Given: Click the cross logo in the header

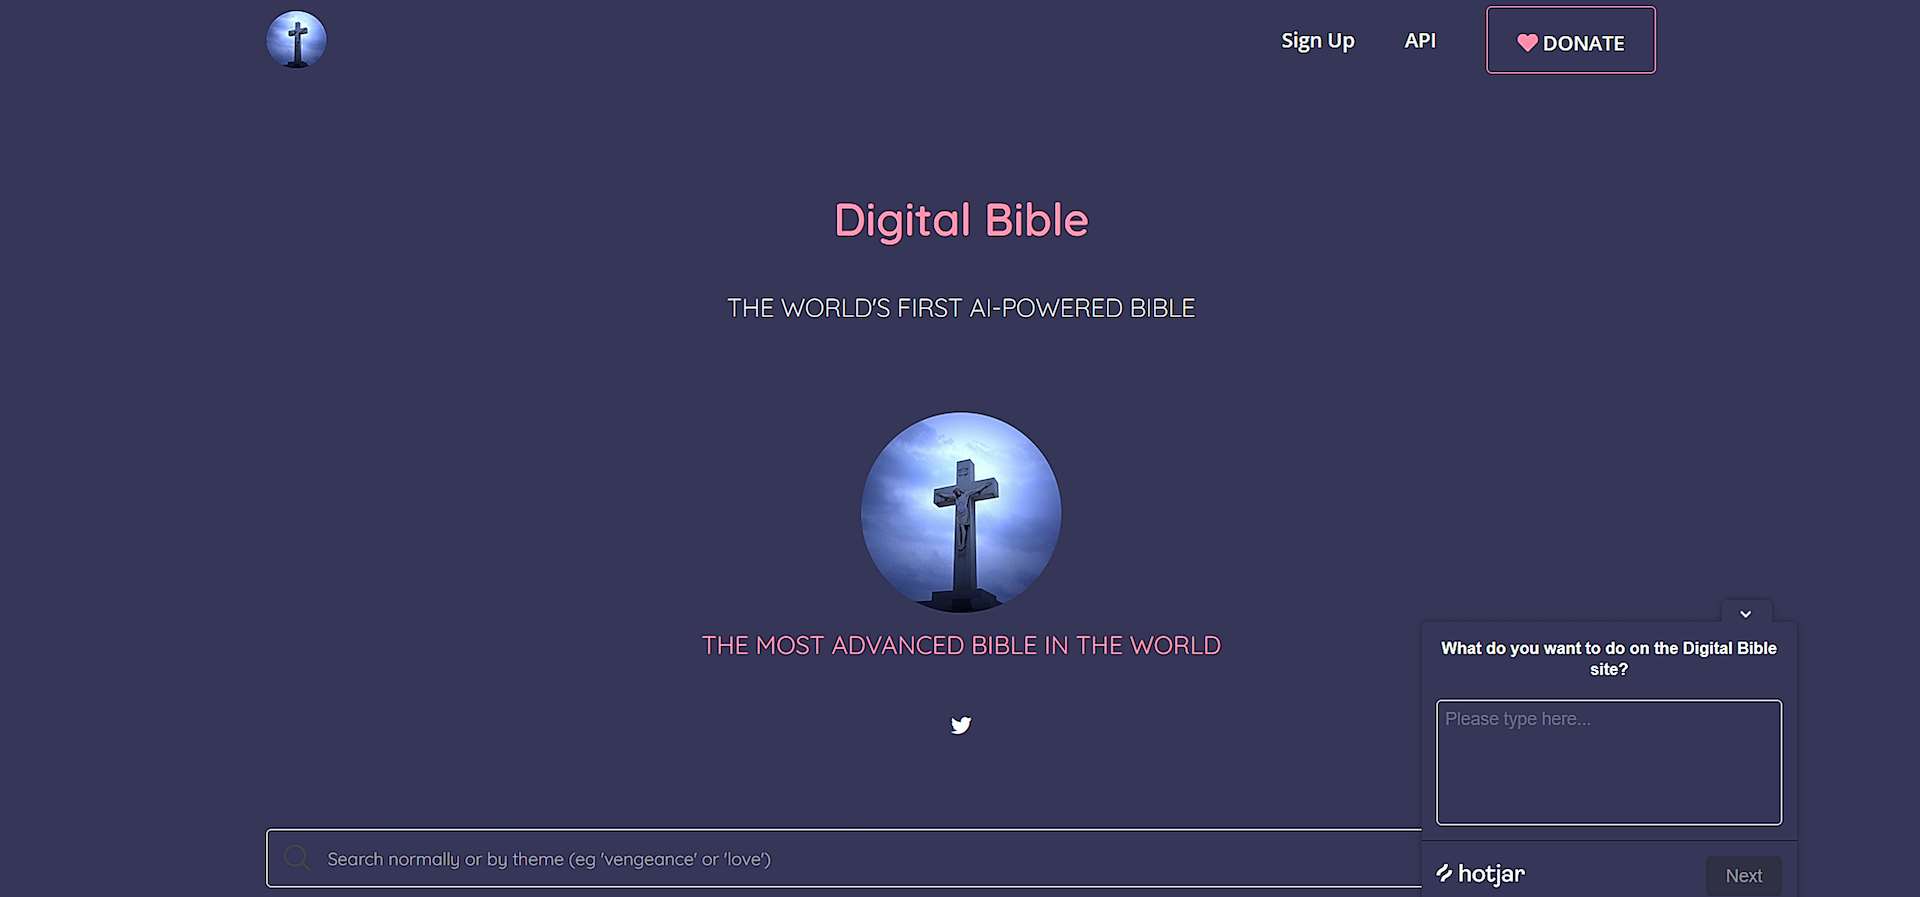Looking at the screenshot, I should 296,40.
